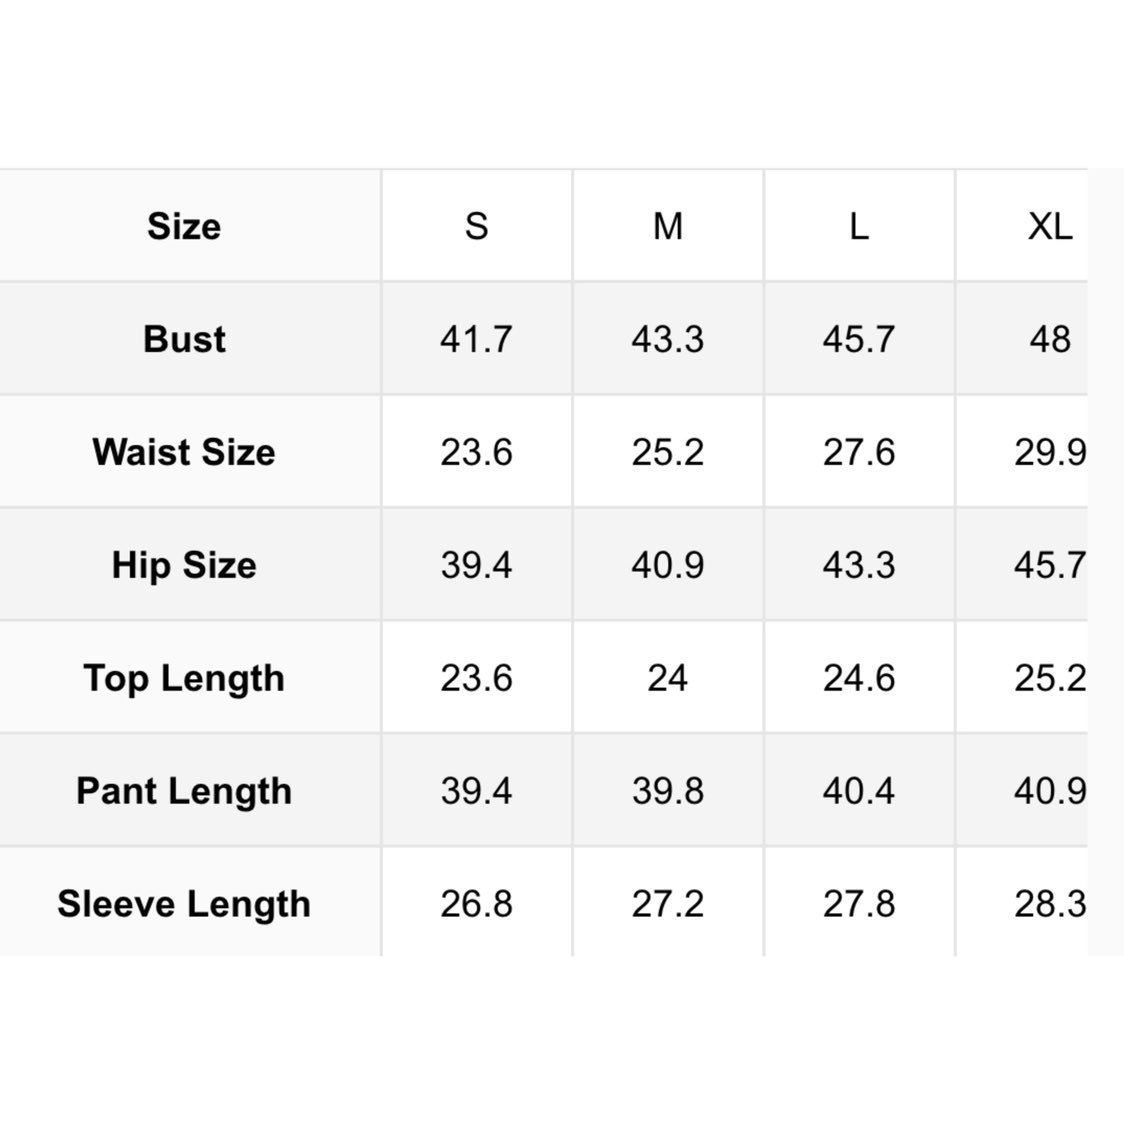
Task: Select the S size column header
Action: click(477, 227)
